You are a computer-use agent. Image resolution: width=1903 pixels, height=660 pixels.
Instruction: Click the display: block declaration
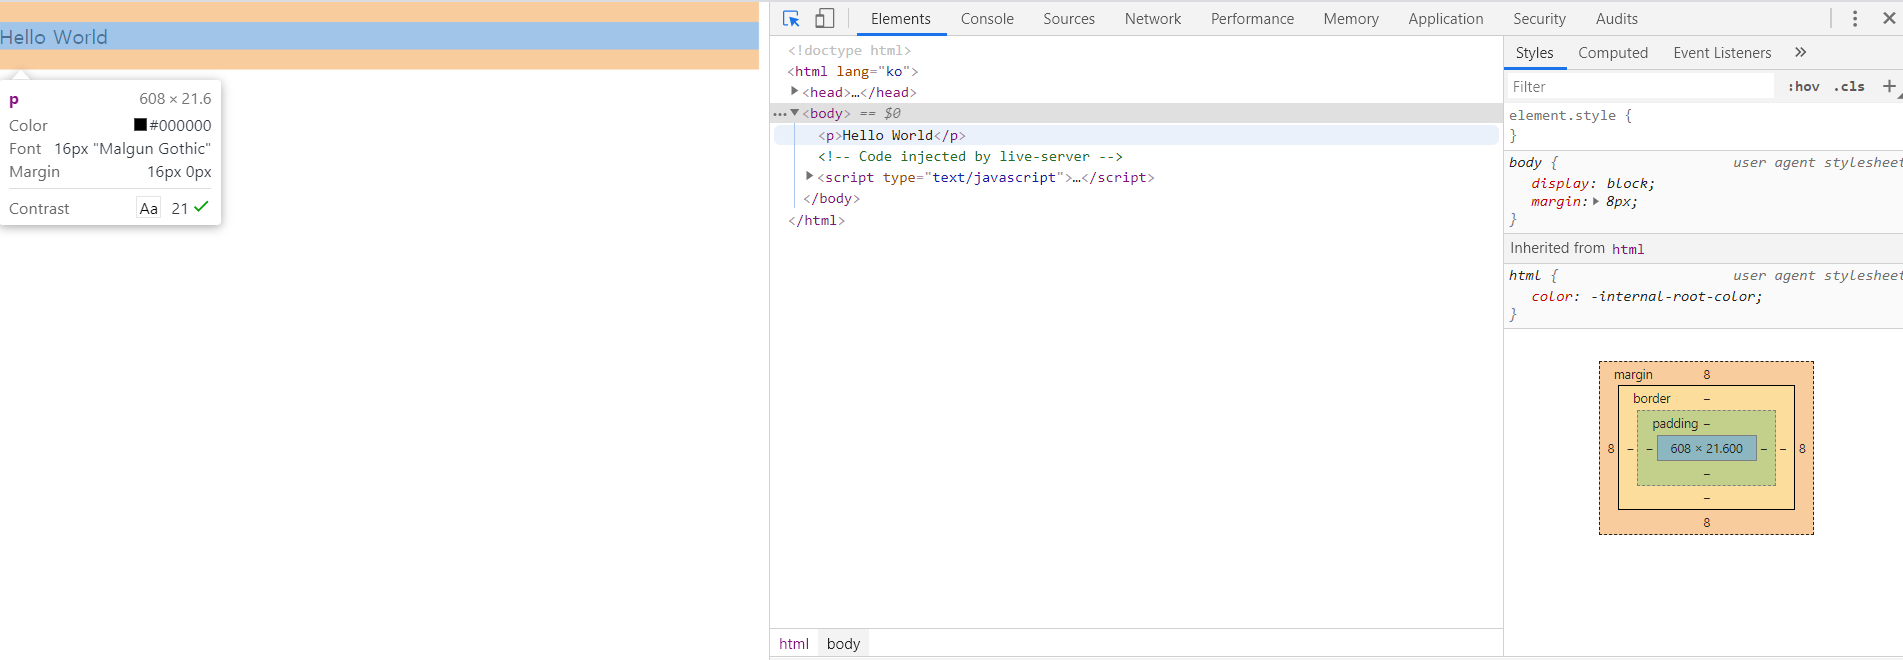pyautogui.click(x=1593, y=183)
